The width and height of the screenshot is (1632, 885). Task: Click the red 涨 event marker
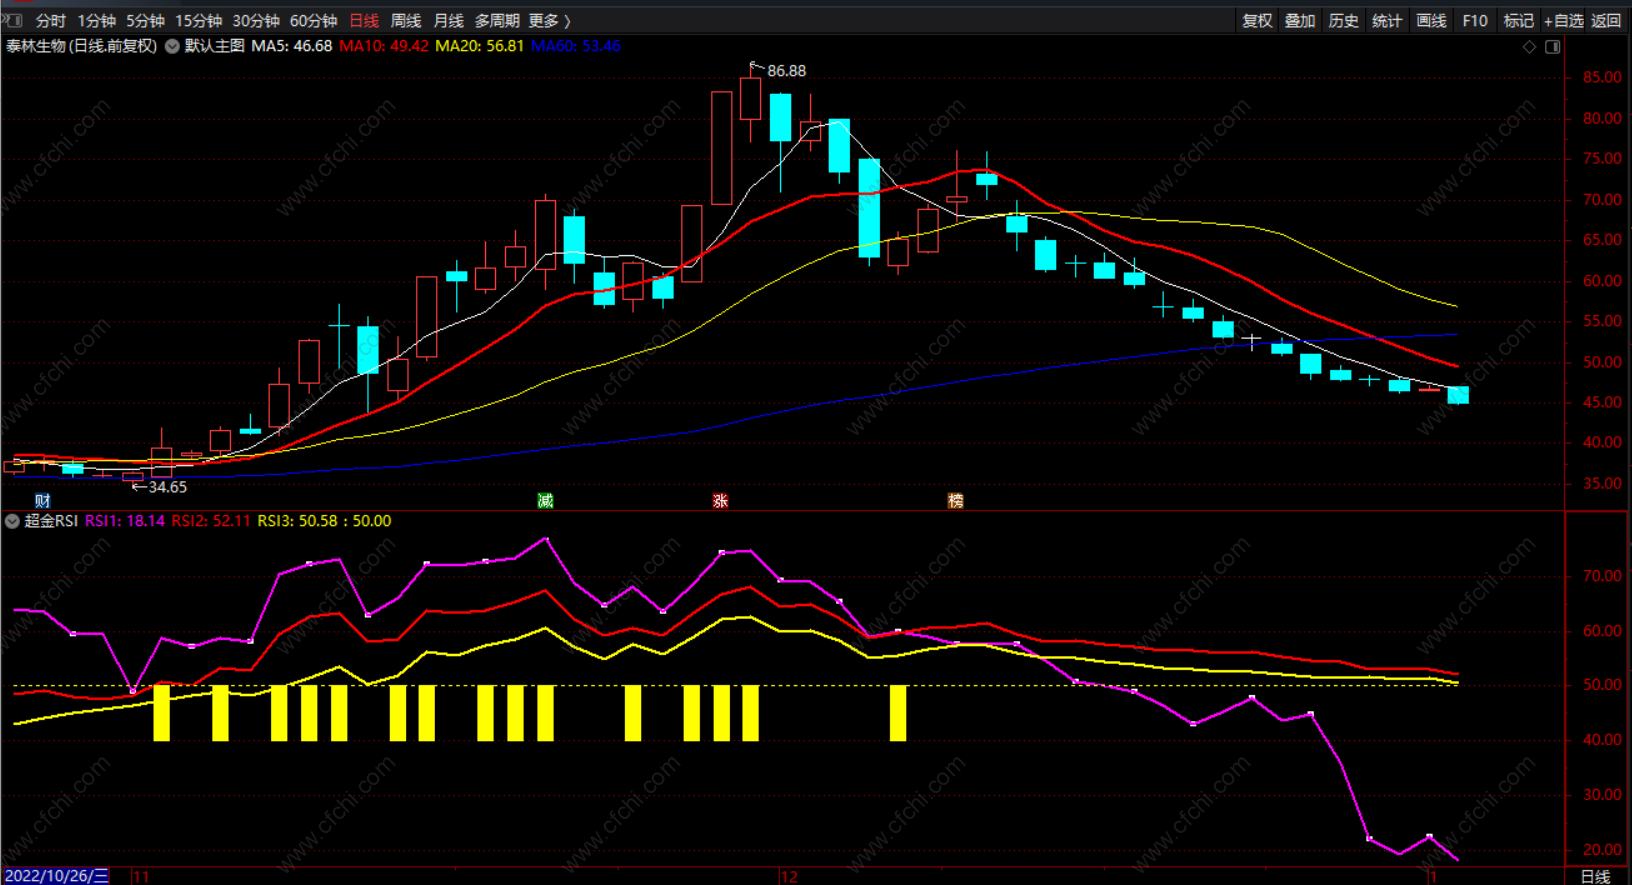click(720, 500)
